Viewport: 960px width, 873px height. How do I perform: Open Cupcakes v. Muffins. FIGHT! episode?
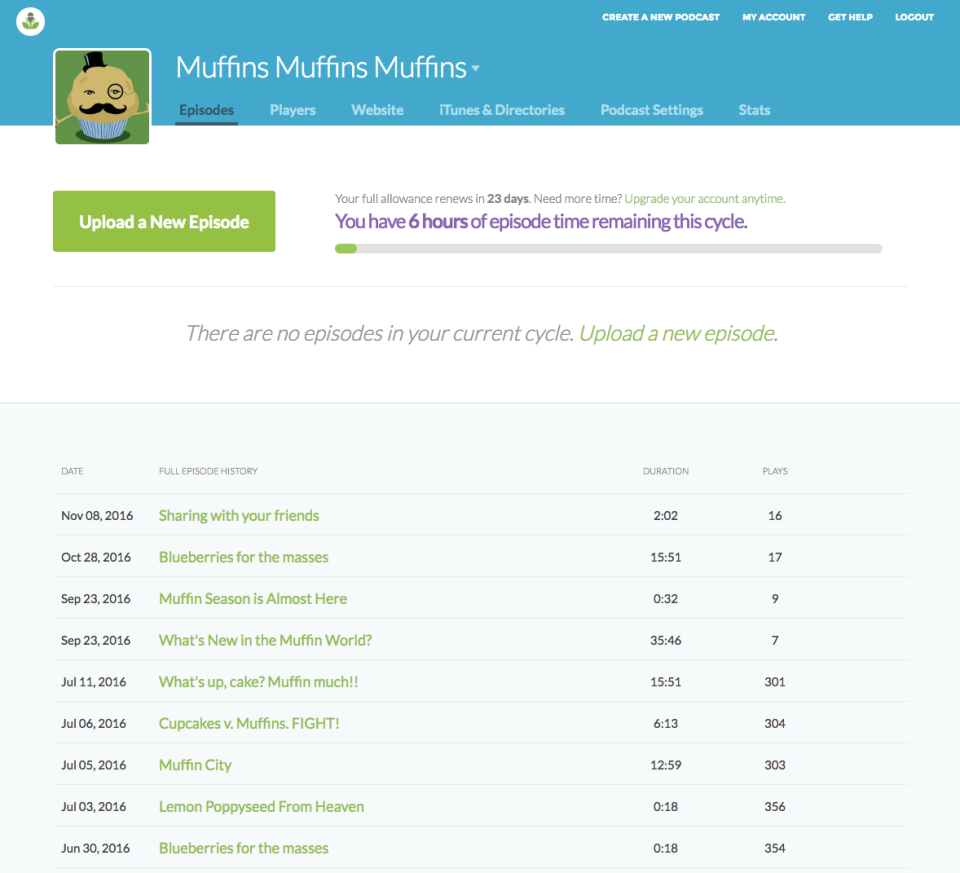(249, 724)
